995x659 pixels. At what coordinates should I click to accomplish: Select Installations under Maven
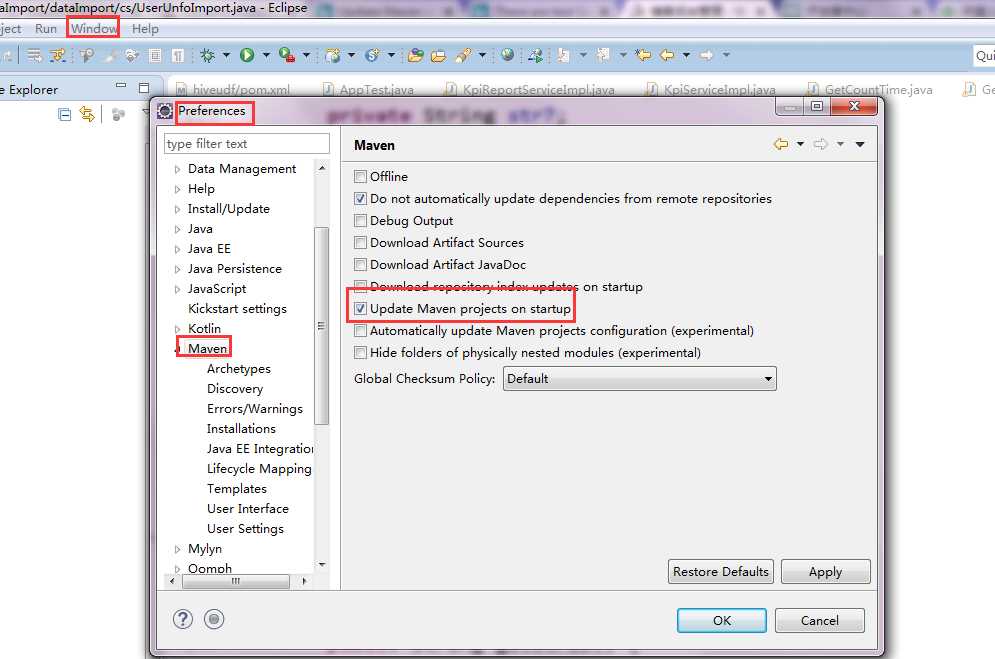(x=241, y=429)
